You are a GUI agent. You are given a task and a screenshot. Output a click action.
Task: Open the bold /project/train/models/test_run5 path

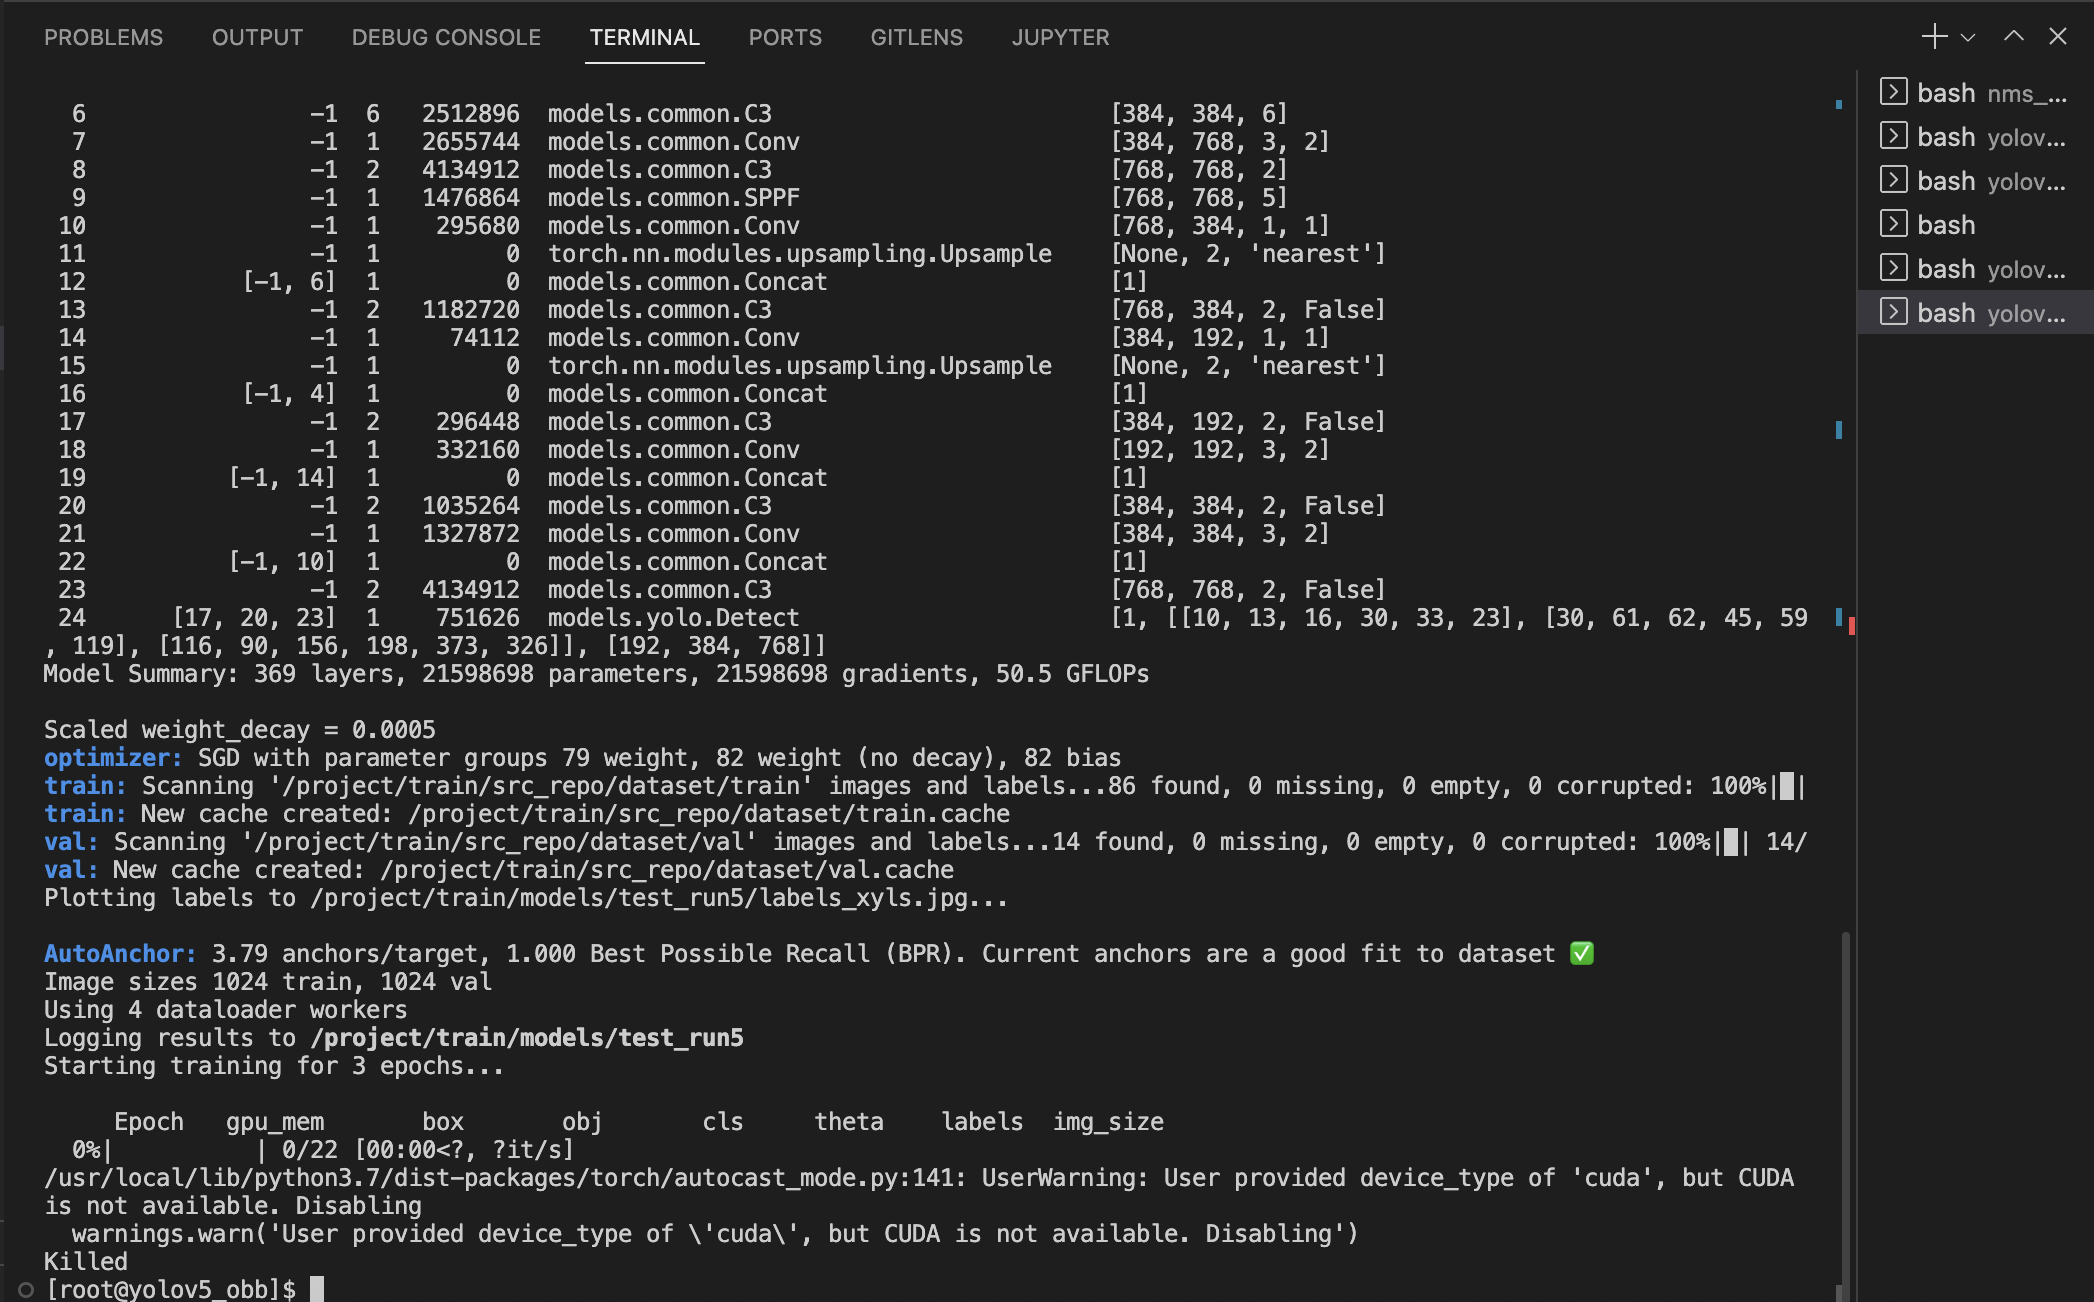[527, 1038]
